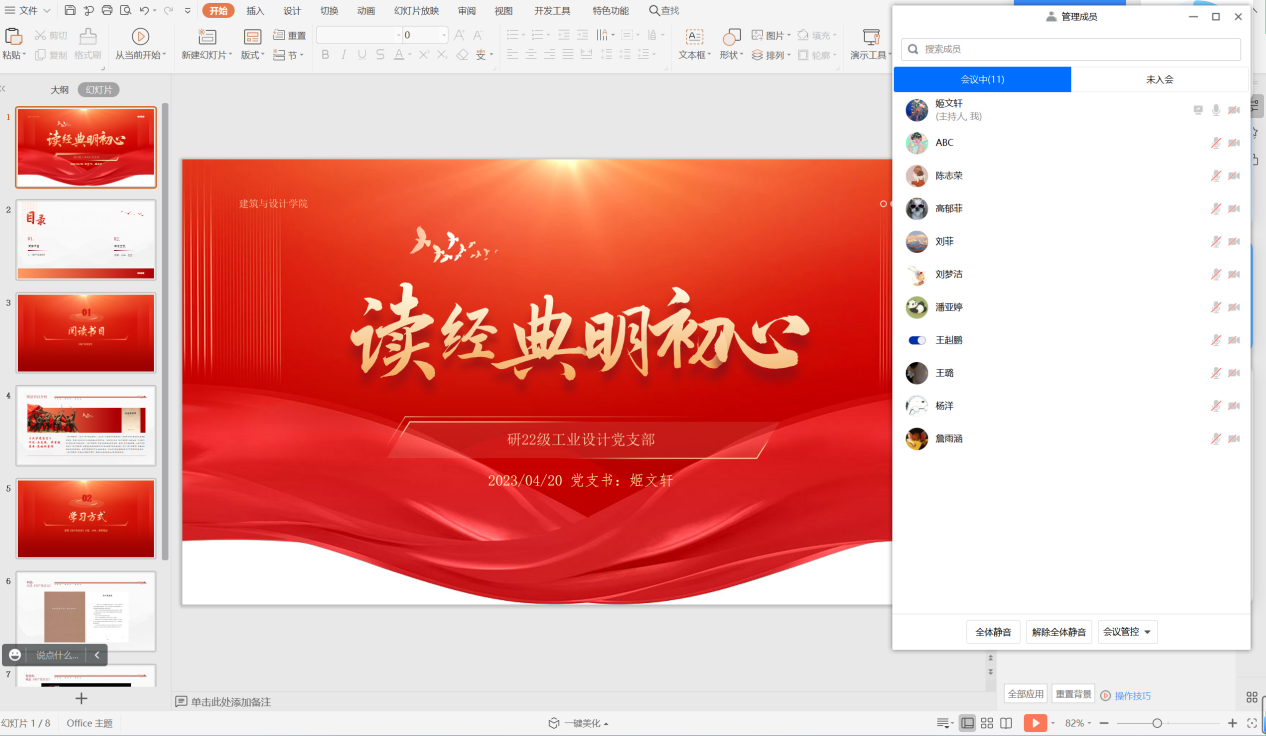
Task: Open the 插入 ribbon tab
Action: click(x=255, y=11)
